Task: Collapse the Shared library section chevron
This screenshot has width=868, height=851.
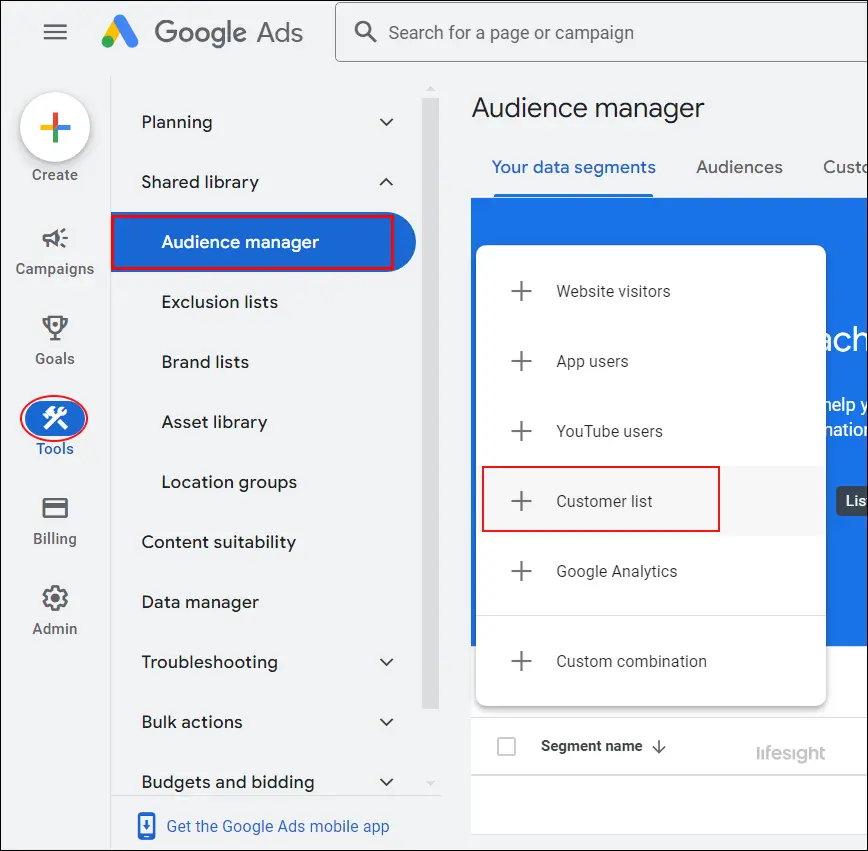Action: click(x=386, y=182)
